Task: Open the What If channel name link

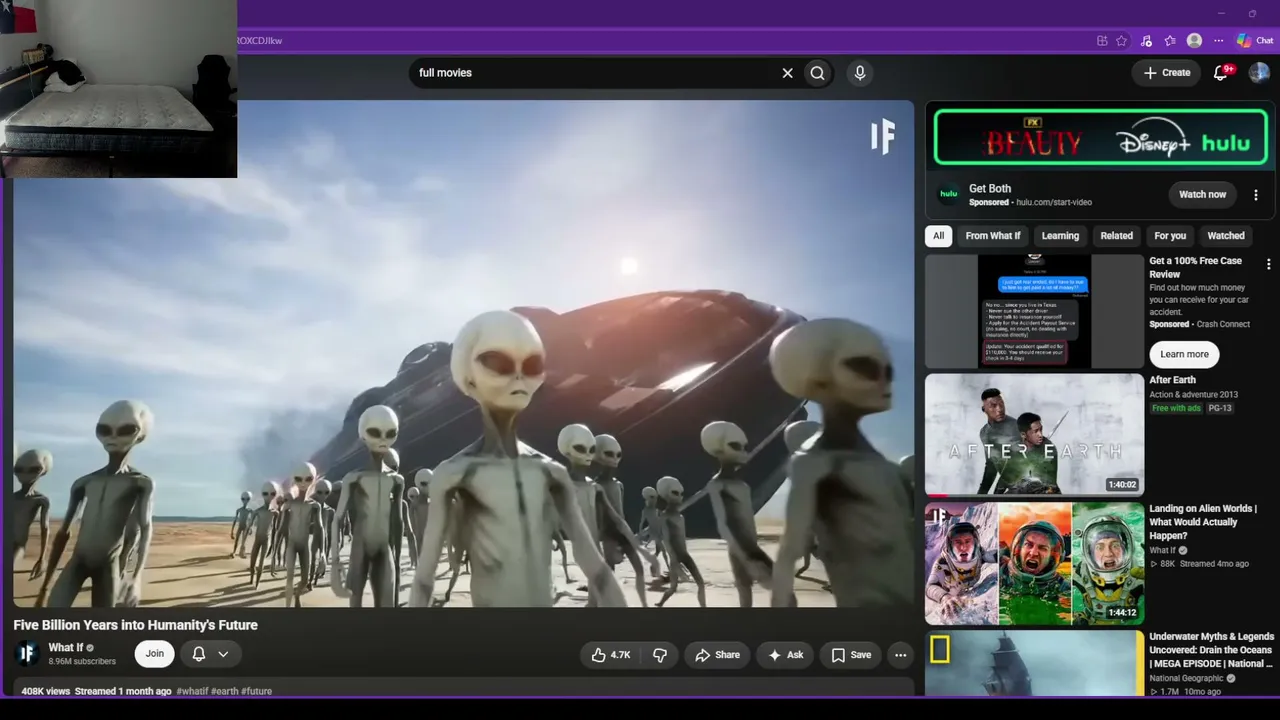Action: (66, 648)
